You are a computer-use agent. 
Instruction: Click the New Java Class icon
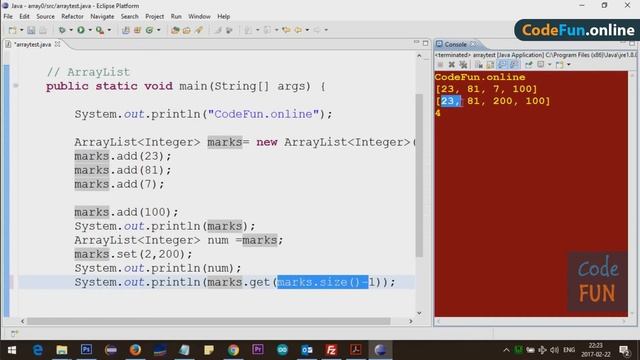point(149,30)
